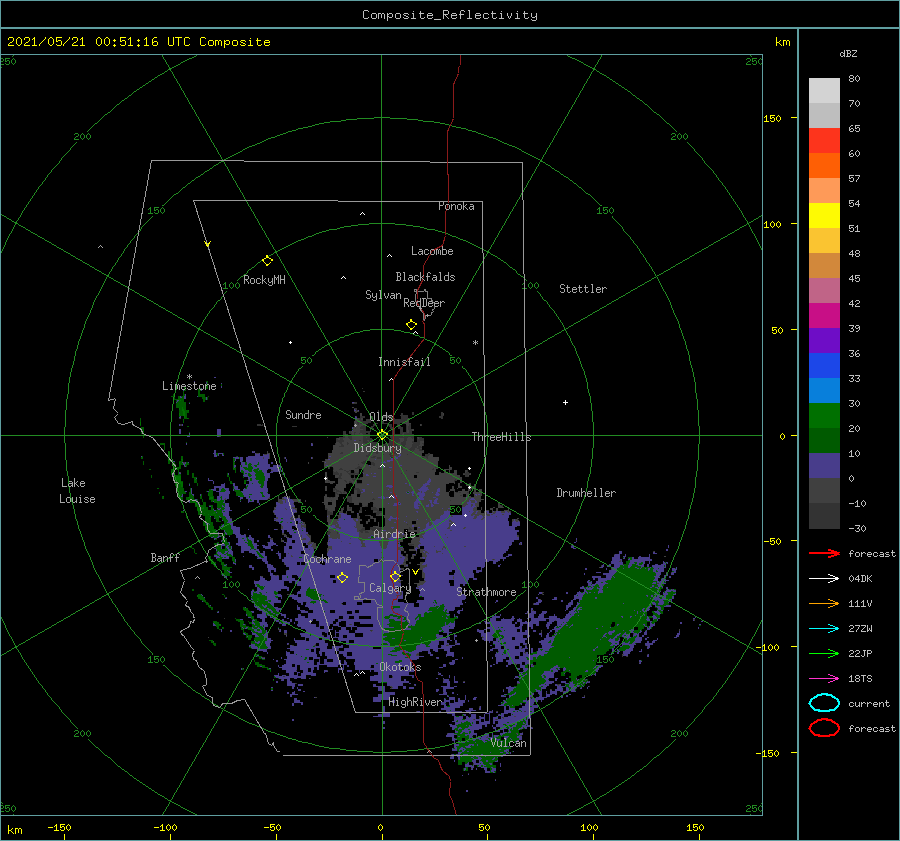Click the yellow diamond marker under Cochrane
This screenshot has height=841, width=900.
[342, 578]
